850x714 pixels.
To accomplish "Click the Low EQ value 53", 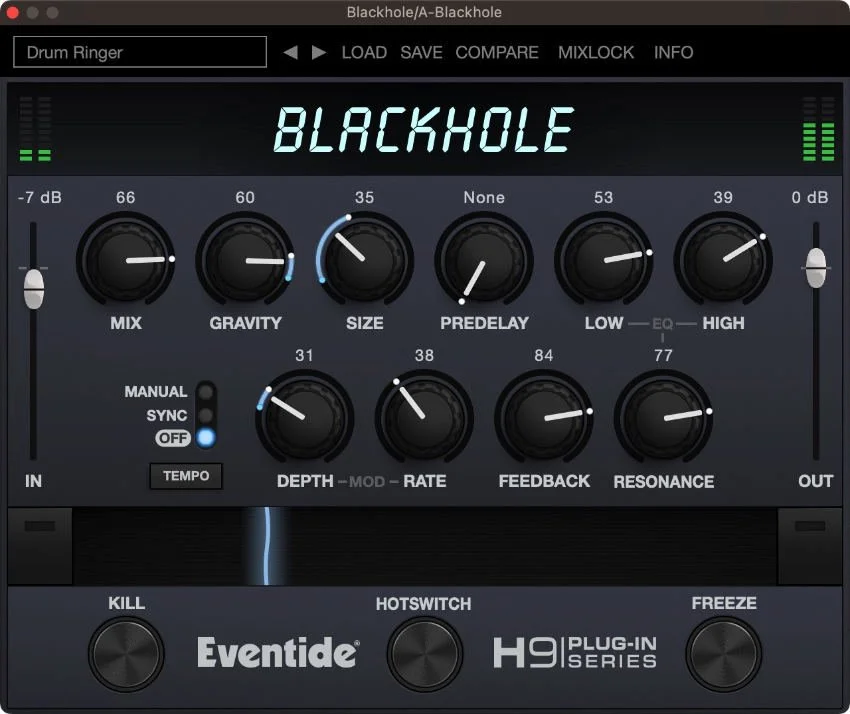I will point(603,197).
